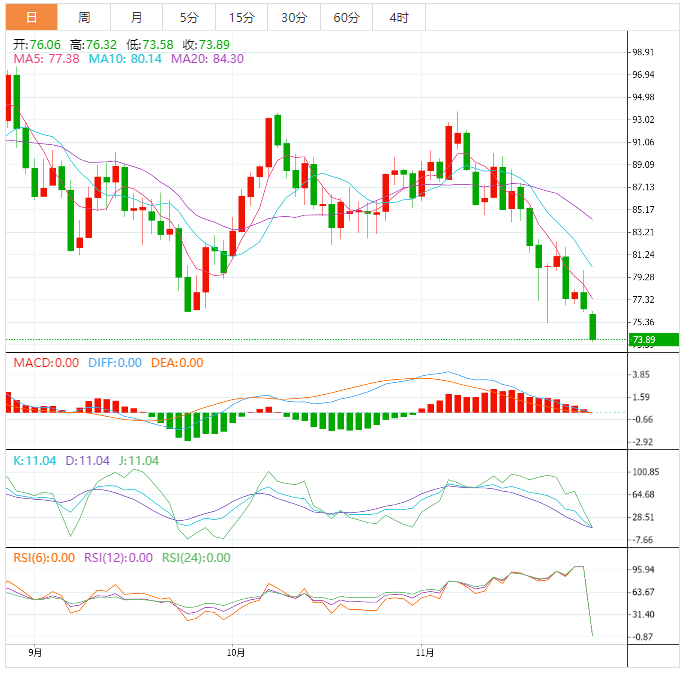The image size is (689, 675).
Task: Switch to the 月 monthly tab
Action: coord(136,17)
